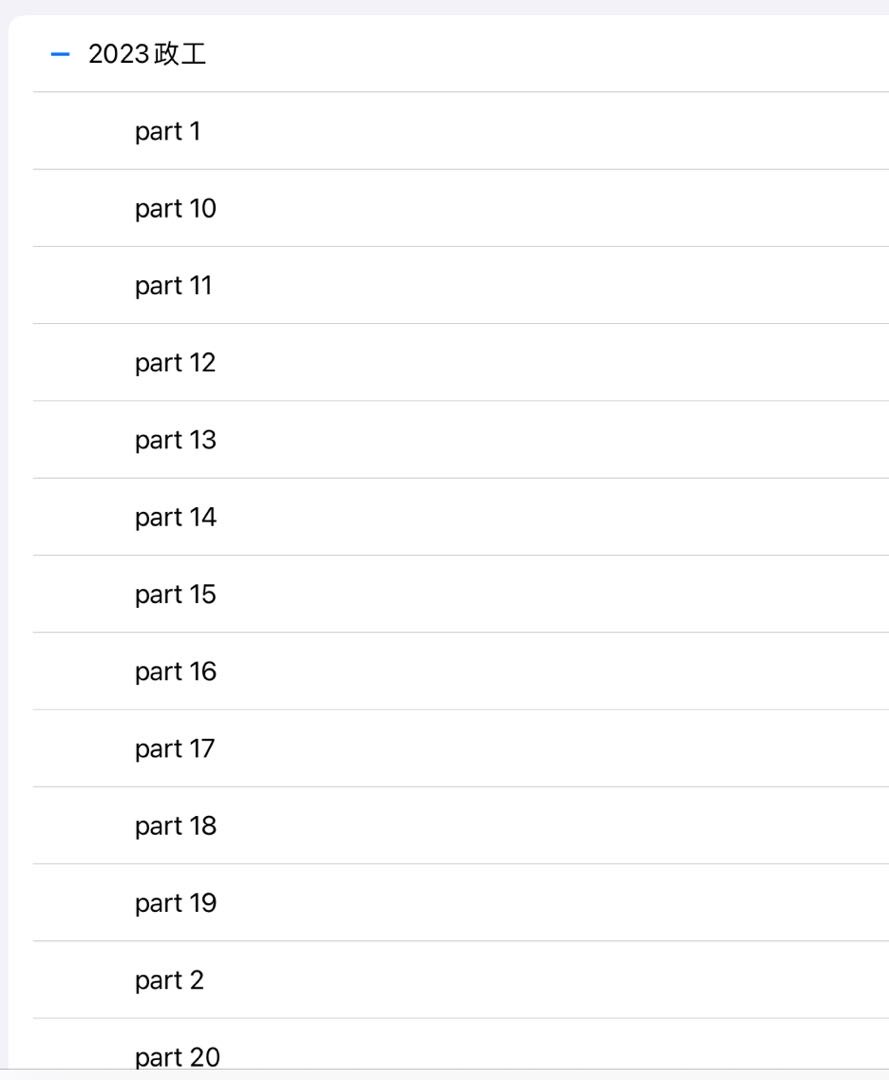Pick the part 17 entry
Viewport: 889px width, 1080px height.
(x=461, y=748)
